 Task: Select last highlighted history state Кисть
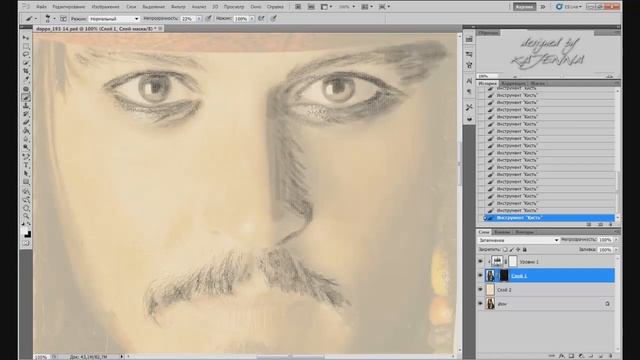549,218
